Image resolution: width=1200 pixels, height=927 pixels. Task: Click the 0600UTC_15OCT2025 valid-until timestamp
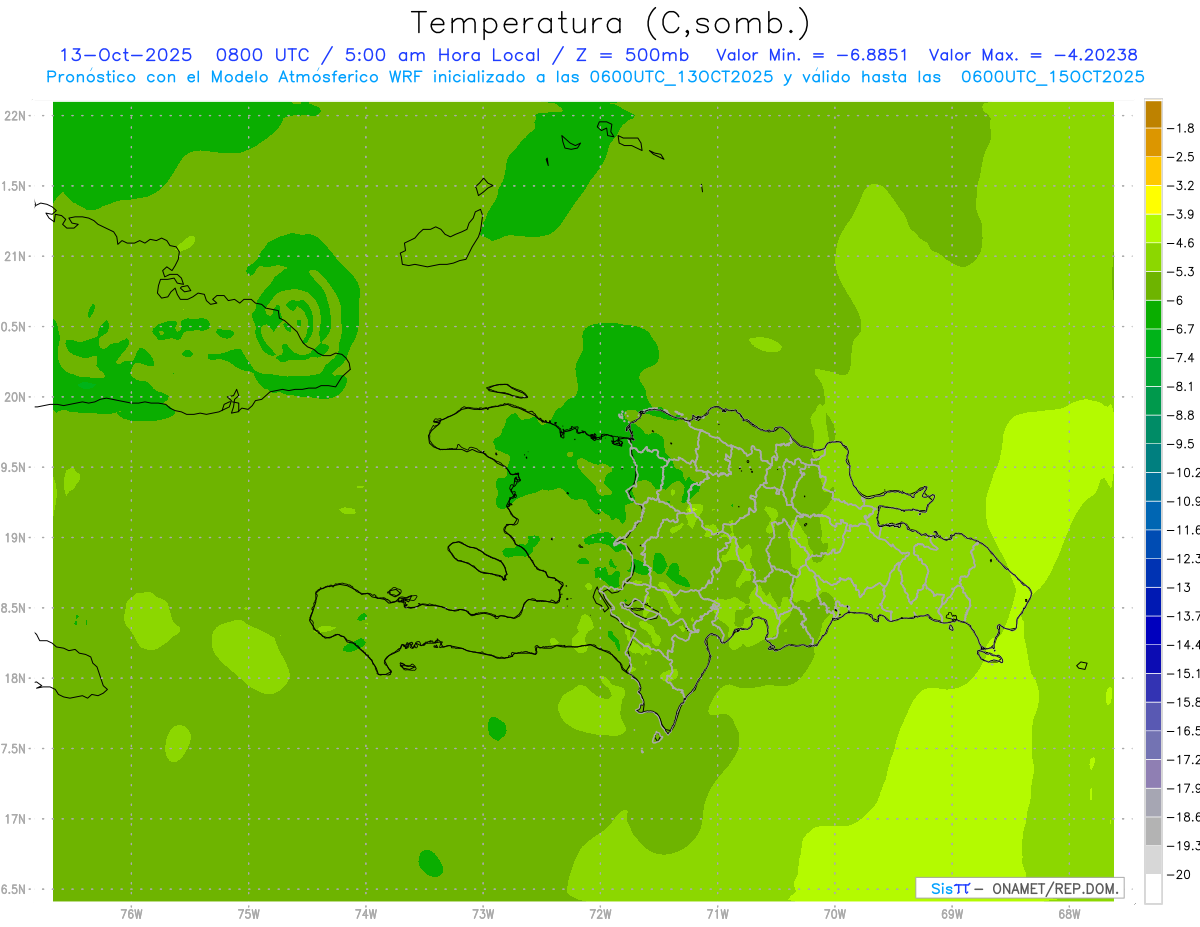(1052, 77)
